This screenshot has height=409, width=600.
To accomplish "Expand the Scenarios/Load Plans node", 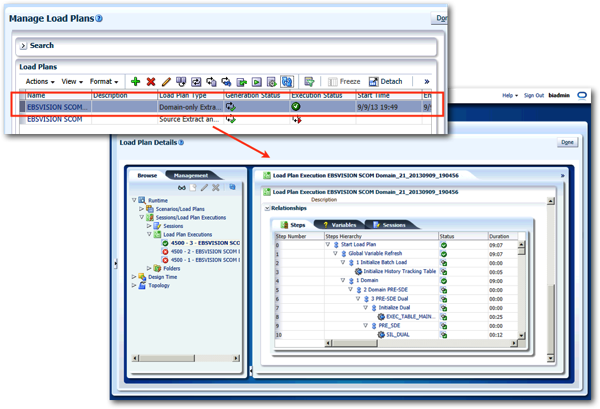I will coord(142,209).
